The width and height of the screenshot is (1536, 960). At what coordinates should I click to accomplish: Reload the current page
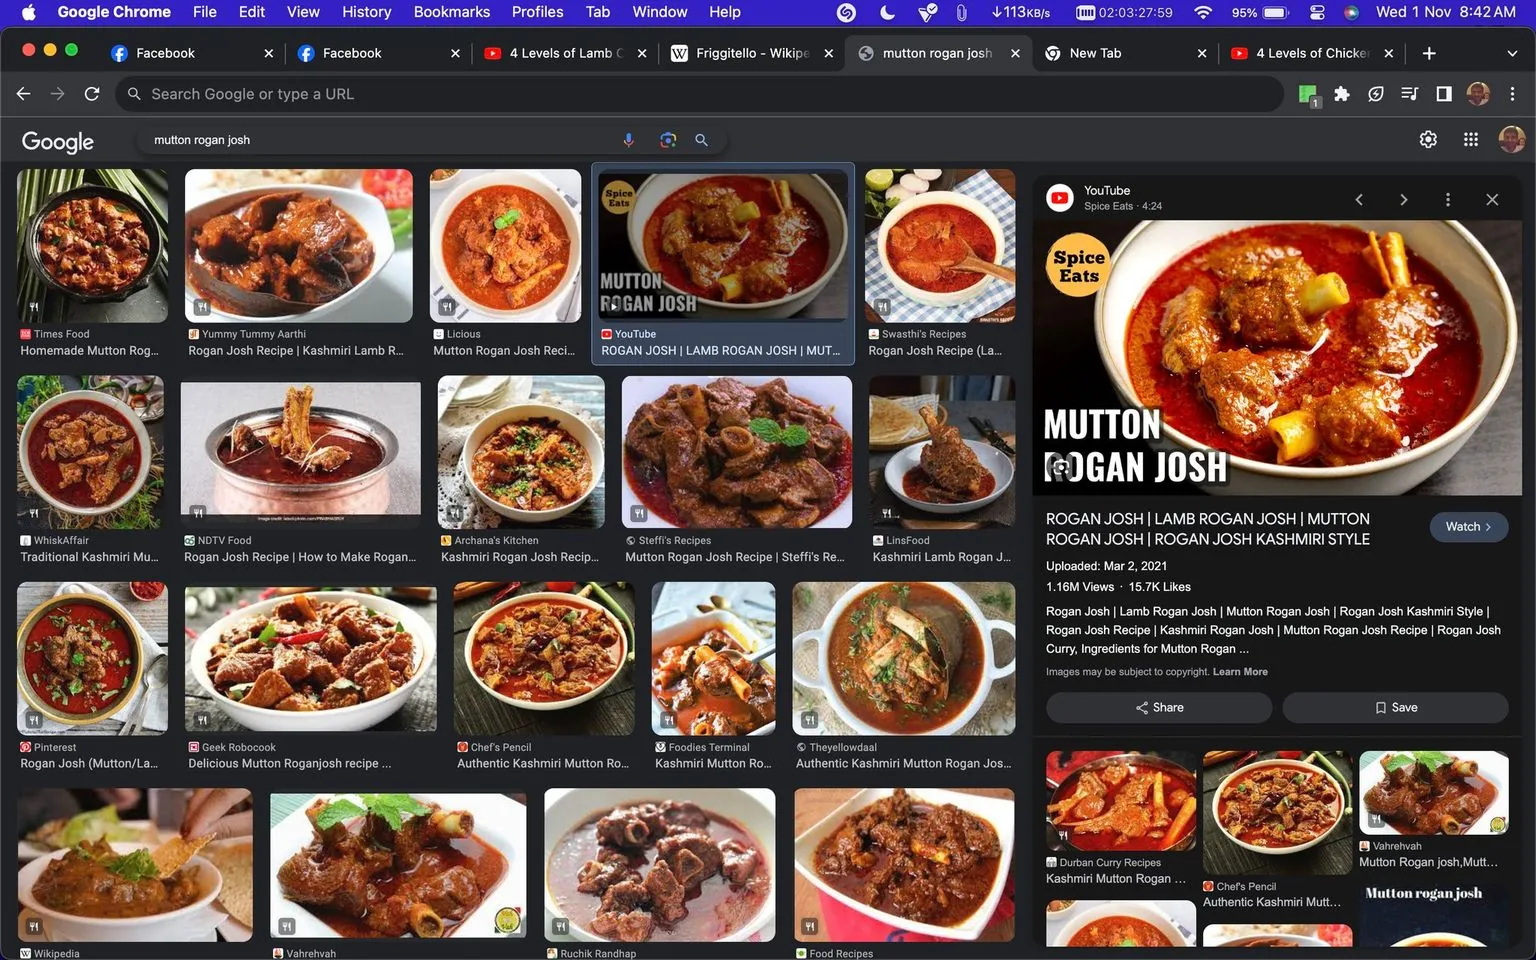click(x=91, y=93)
